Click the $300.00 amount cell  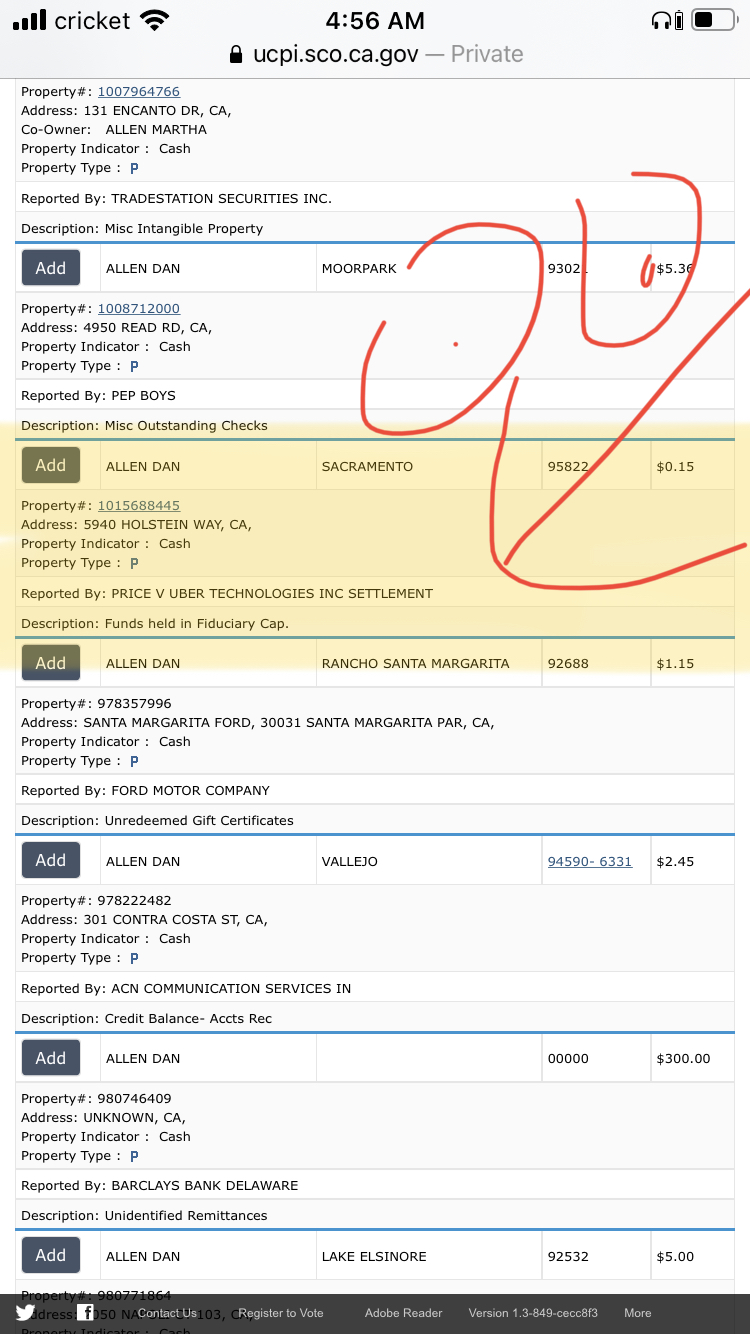(692, 1058)
